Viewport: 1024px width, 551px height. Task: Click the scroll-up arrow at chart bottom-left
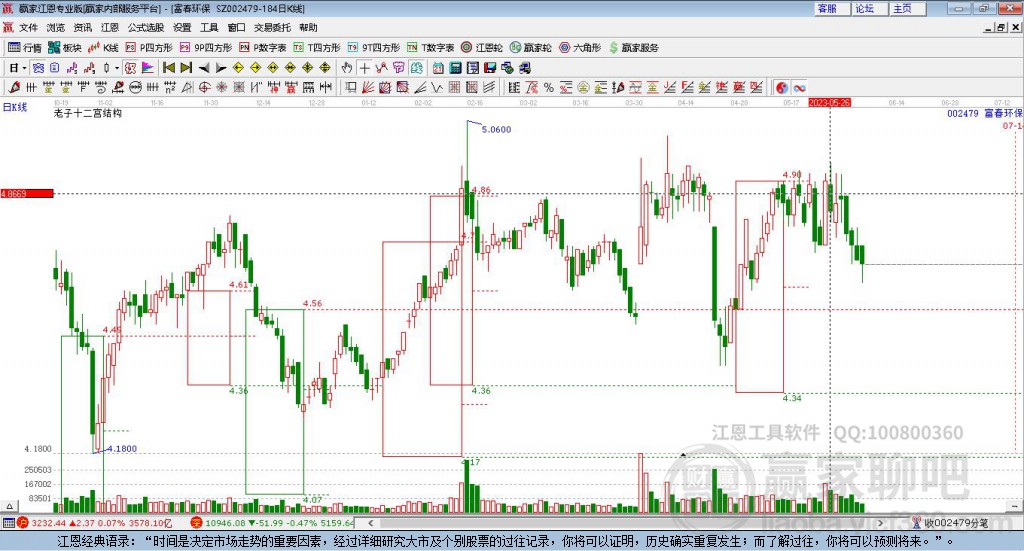tap(8, 507)
